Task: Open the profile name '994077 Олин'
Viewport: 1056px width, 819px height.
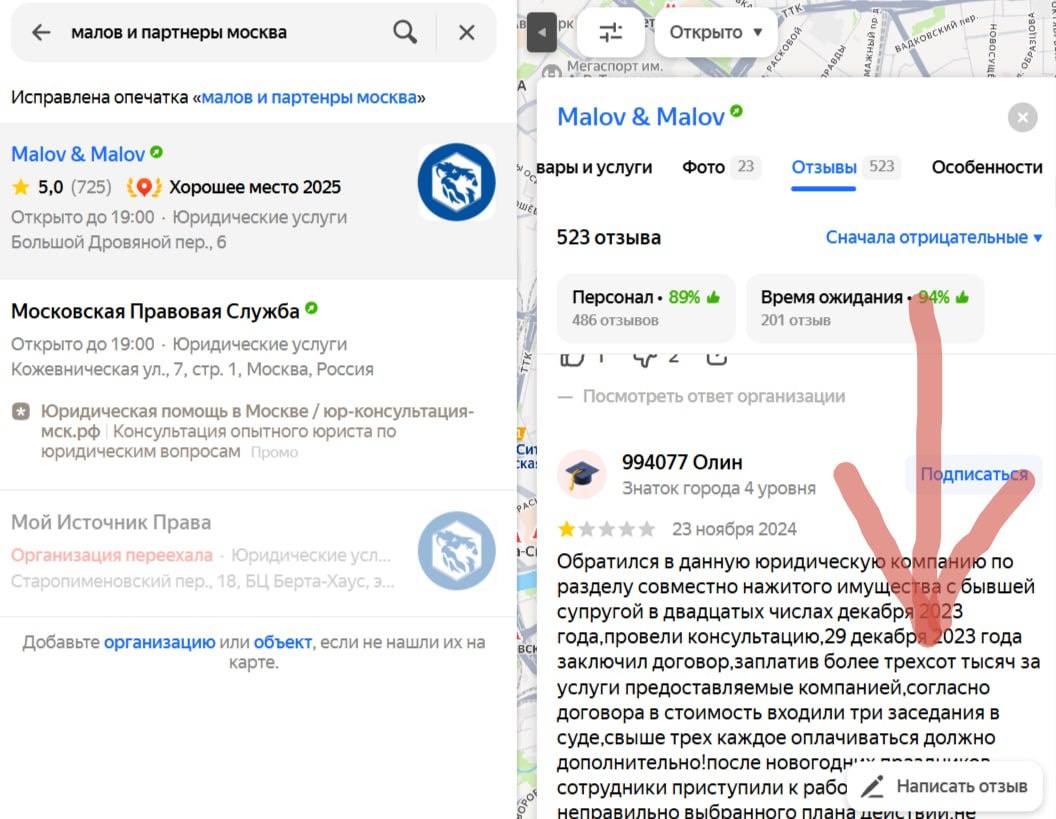Action: 682,463
